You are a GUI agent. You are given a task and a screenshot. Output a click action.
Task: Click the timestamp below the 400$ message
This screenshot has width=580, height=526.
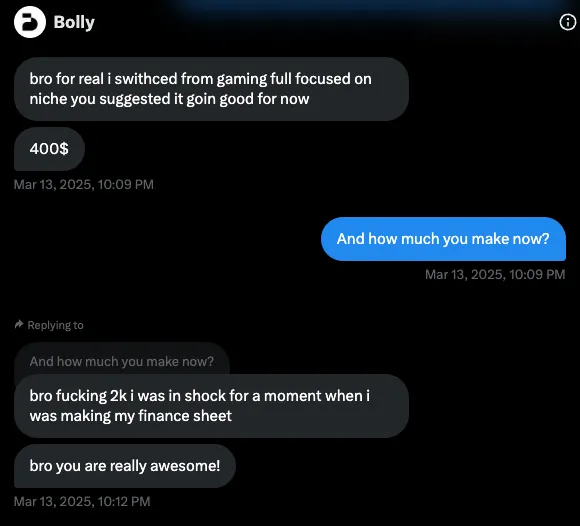(84, 184)
